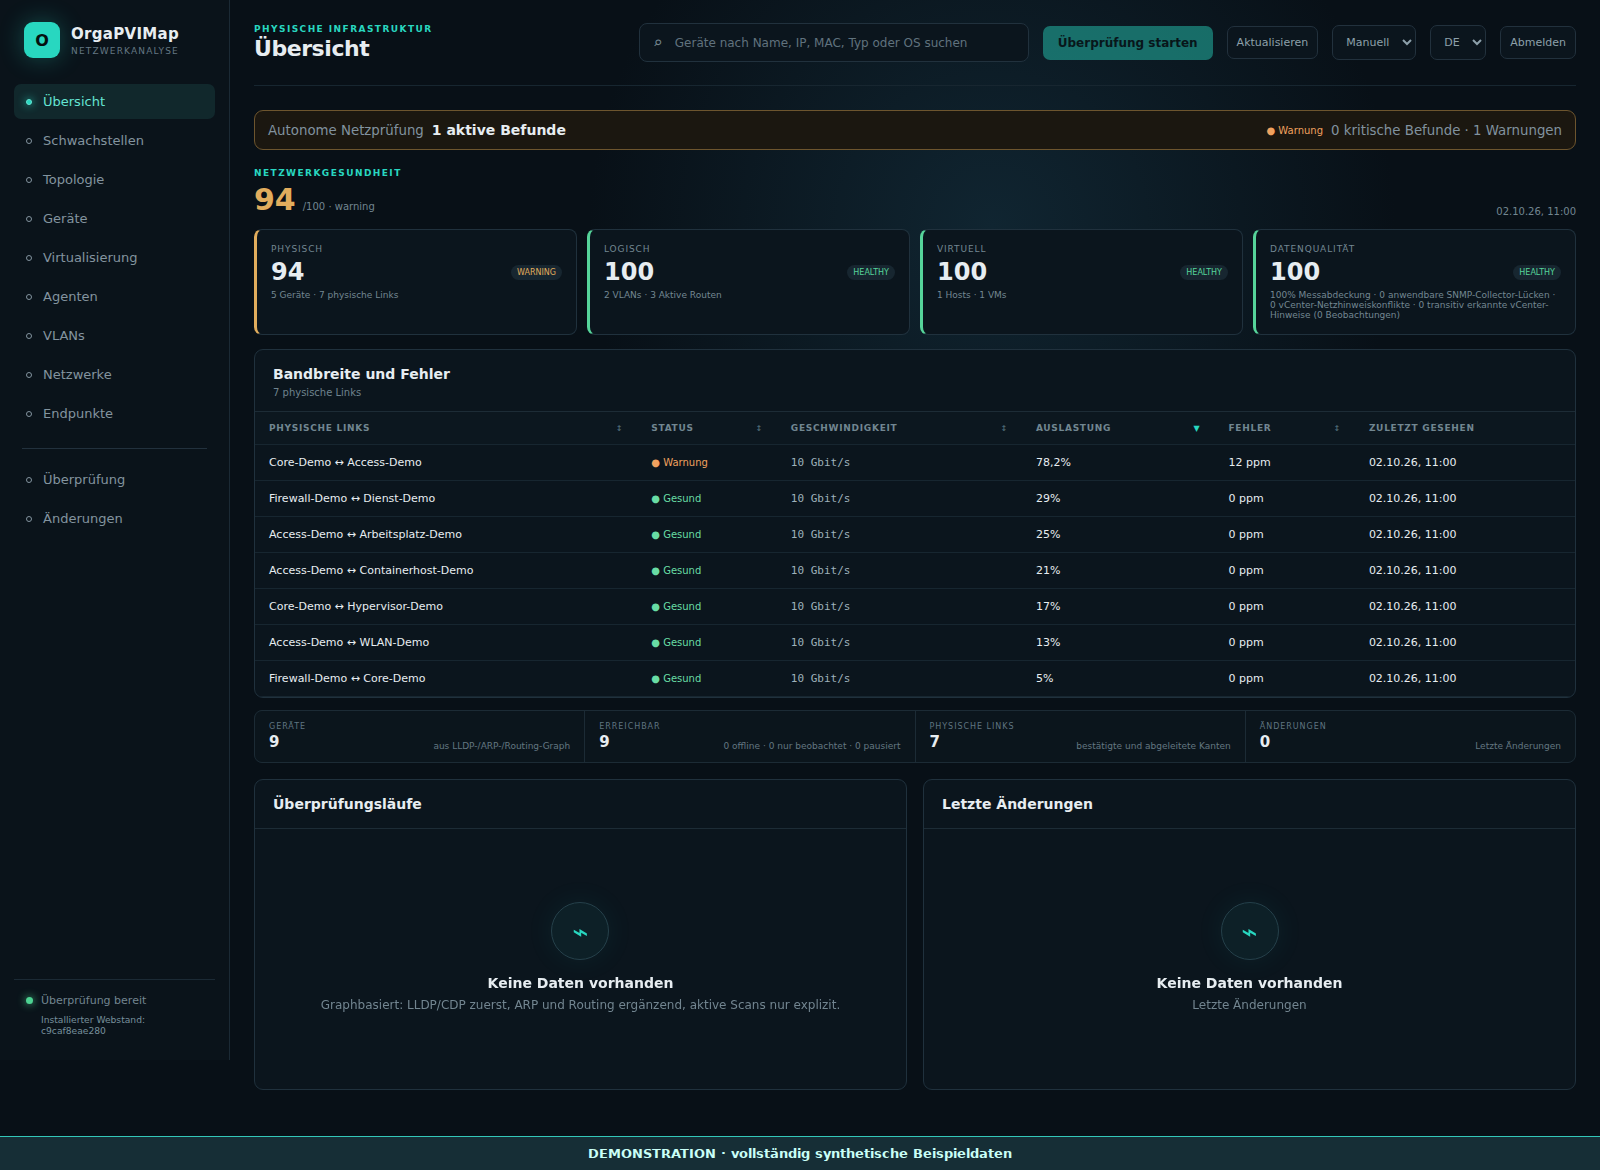The height and width of the screenshot is (1170, 1600).
Task: Go to Endpunkte
Action: (114, 414)
